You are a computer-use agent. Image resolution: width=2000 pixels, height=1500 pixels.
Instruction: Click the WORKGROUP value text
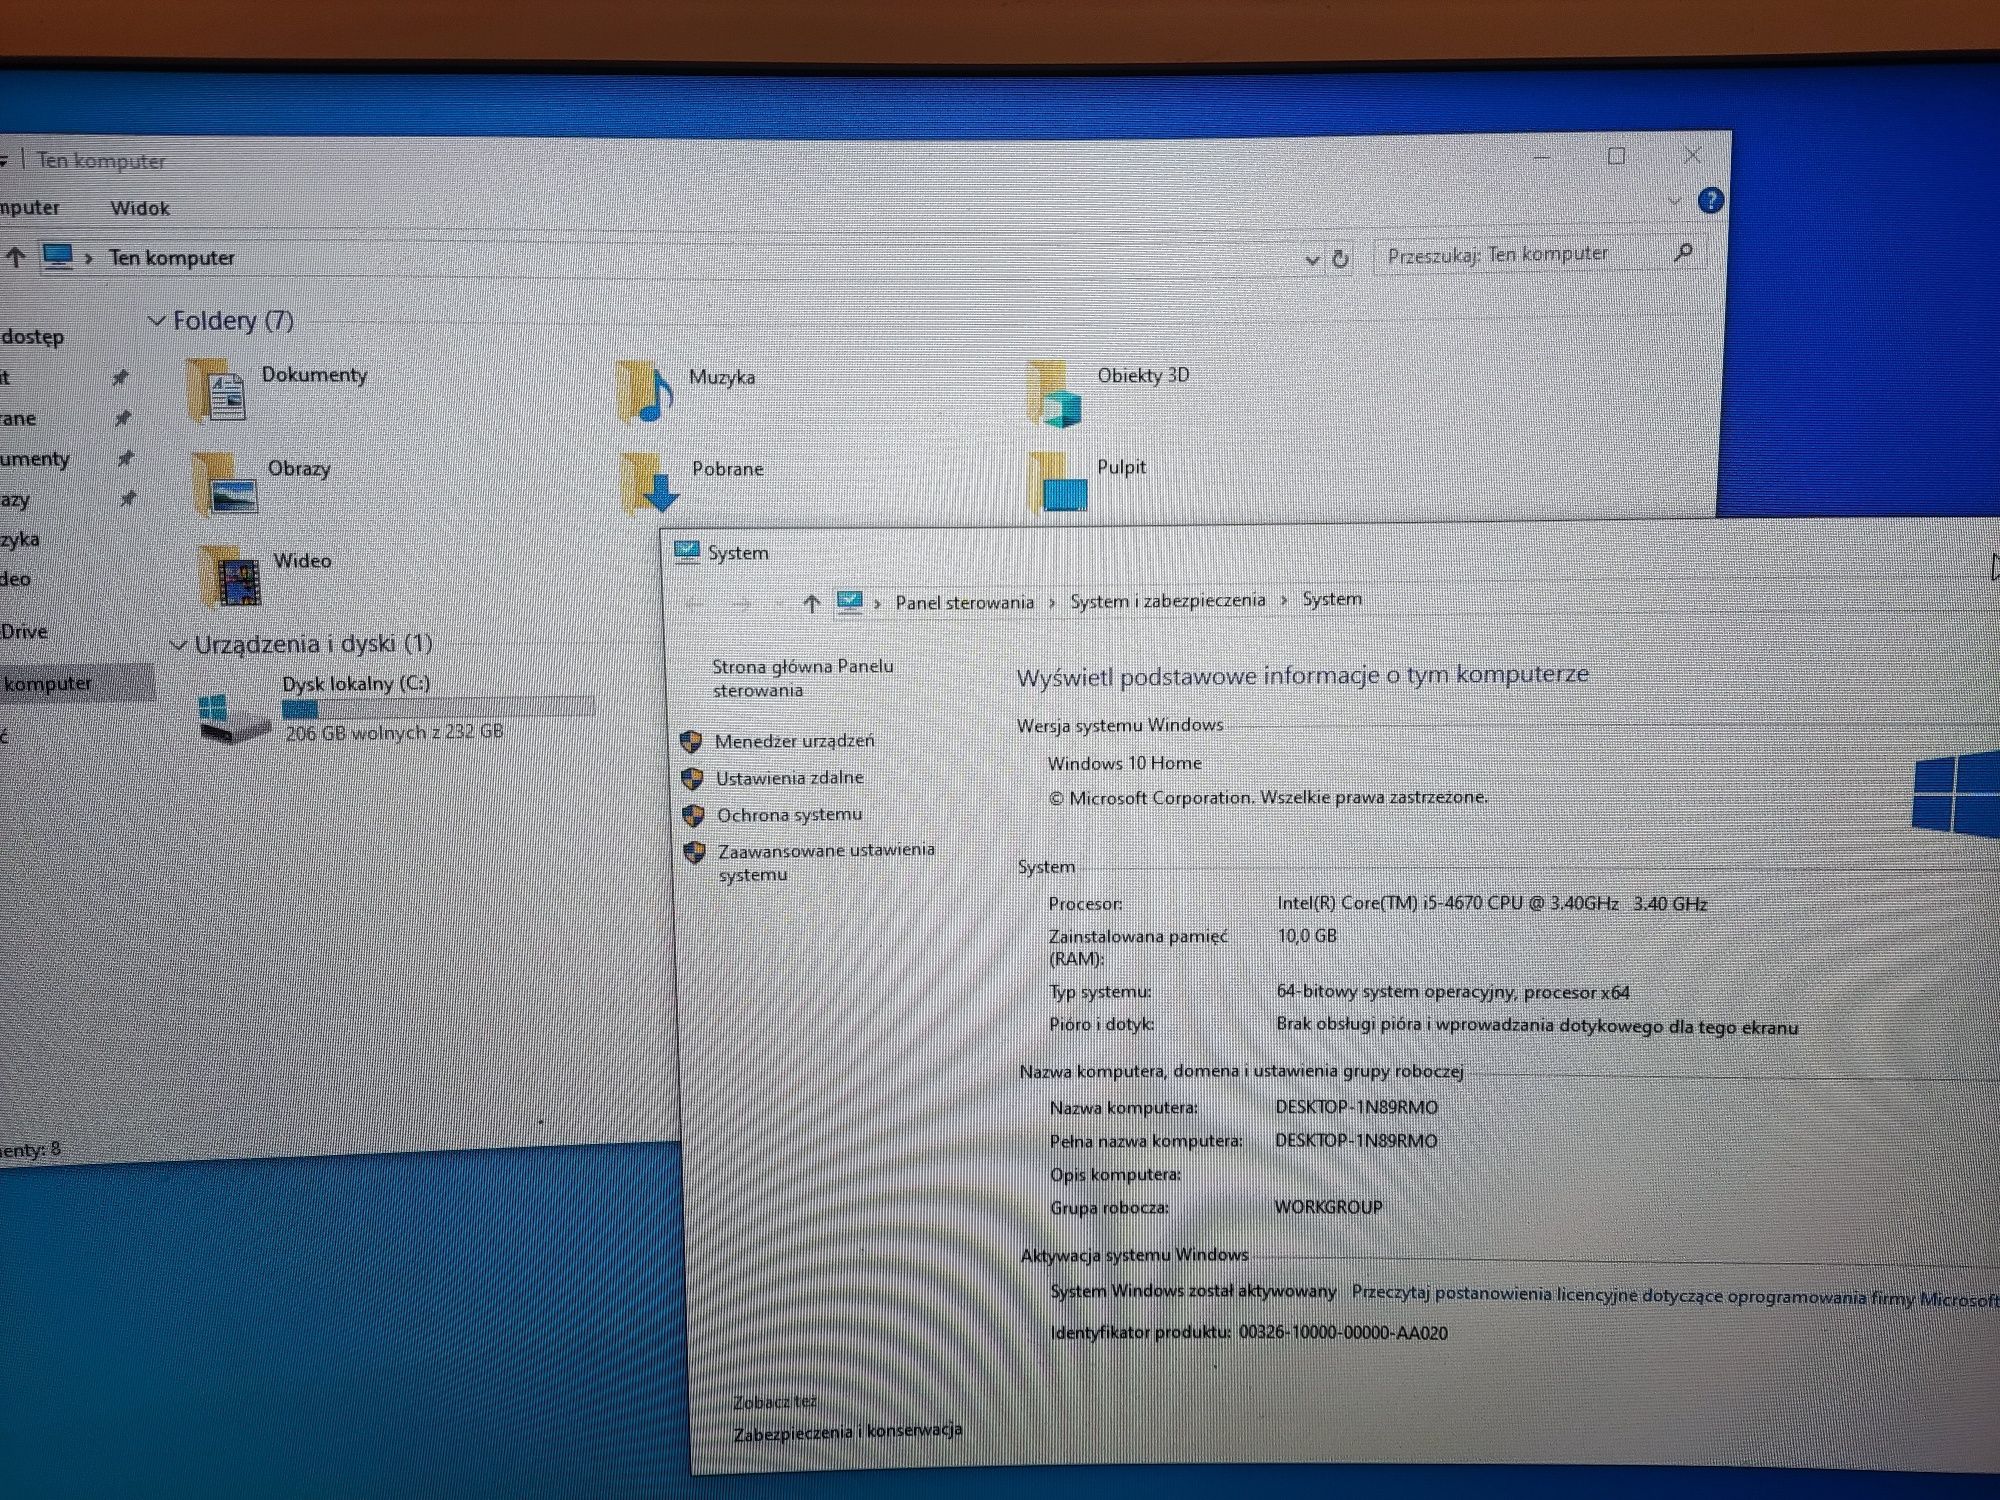pyautogui.click(x=1328, y=1207)
